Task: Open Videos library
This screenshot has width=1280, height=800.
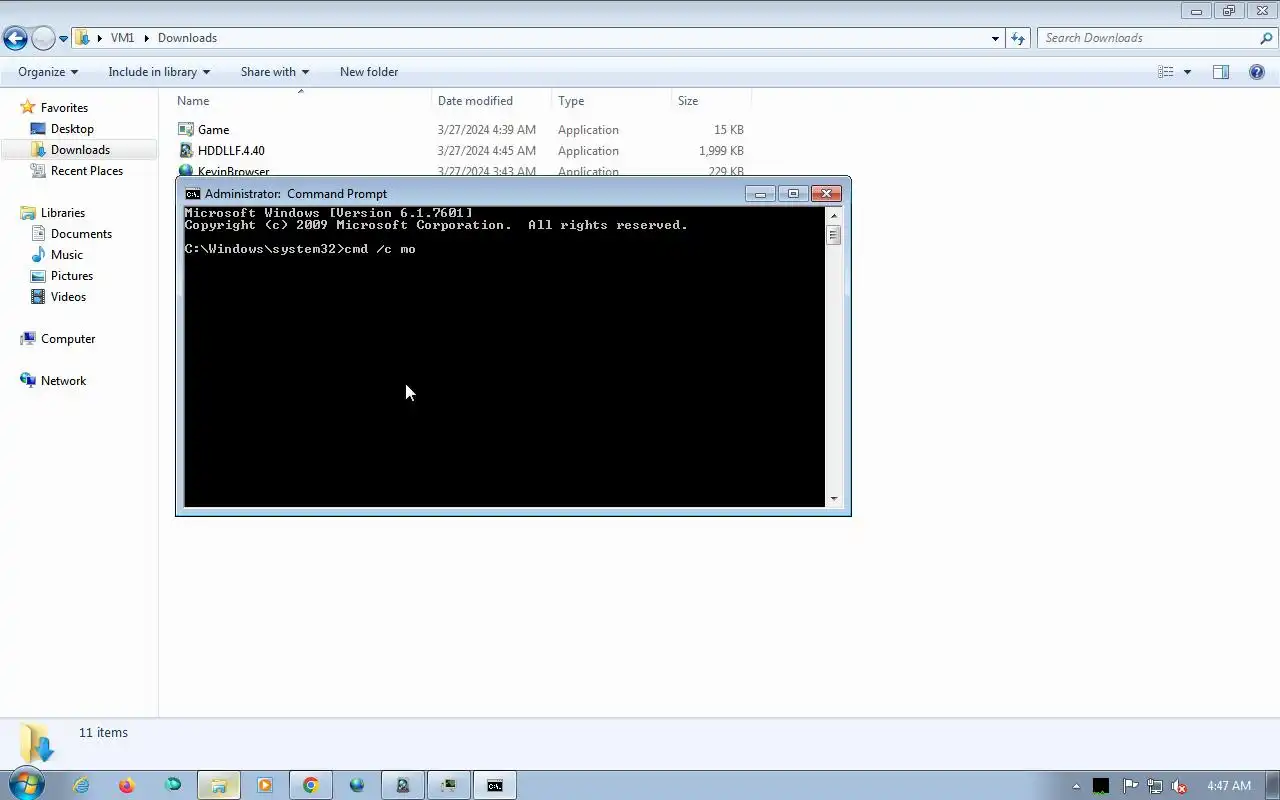Action: (x=68, y=297)
